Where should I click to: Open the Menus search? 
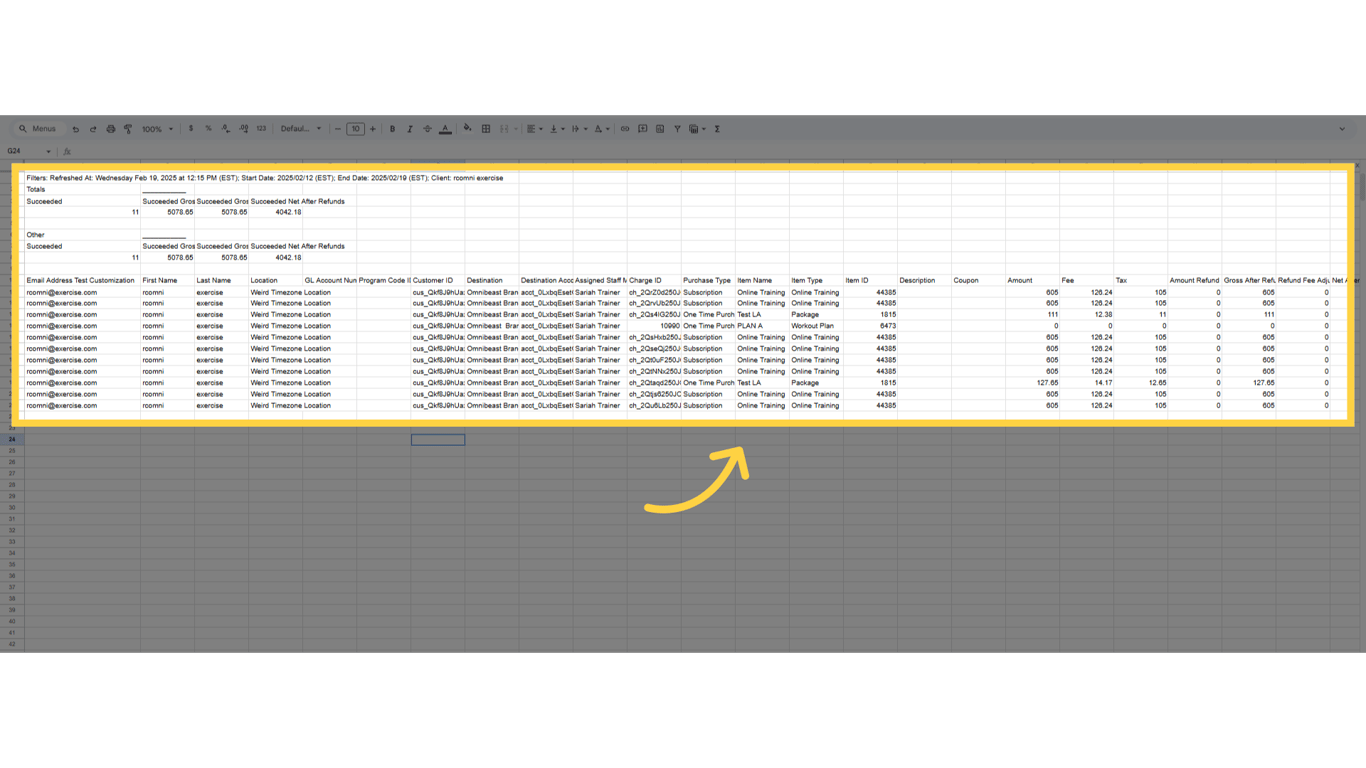(38, 128)
